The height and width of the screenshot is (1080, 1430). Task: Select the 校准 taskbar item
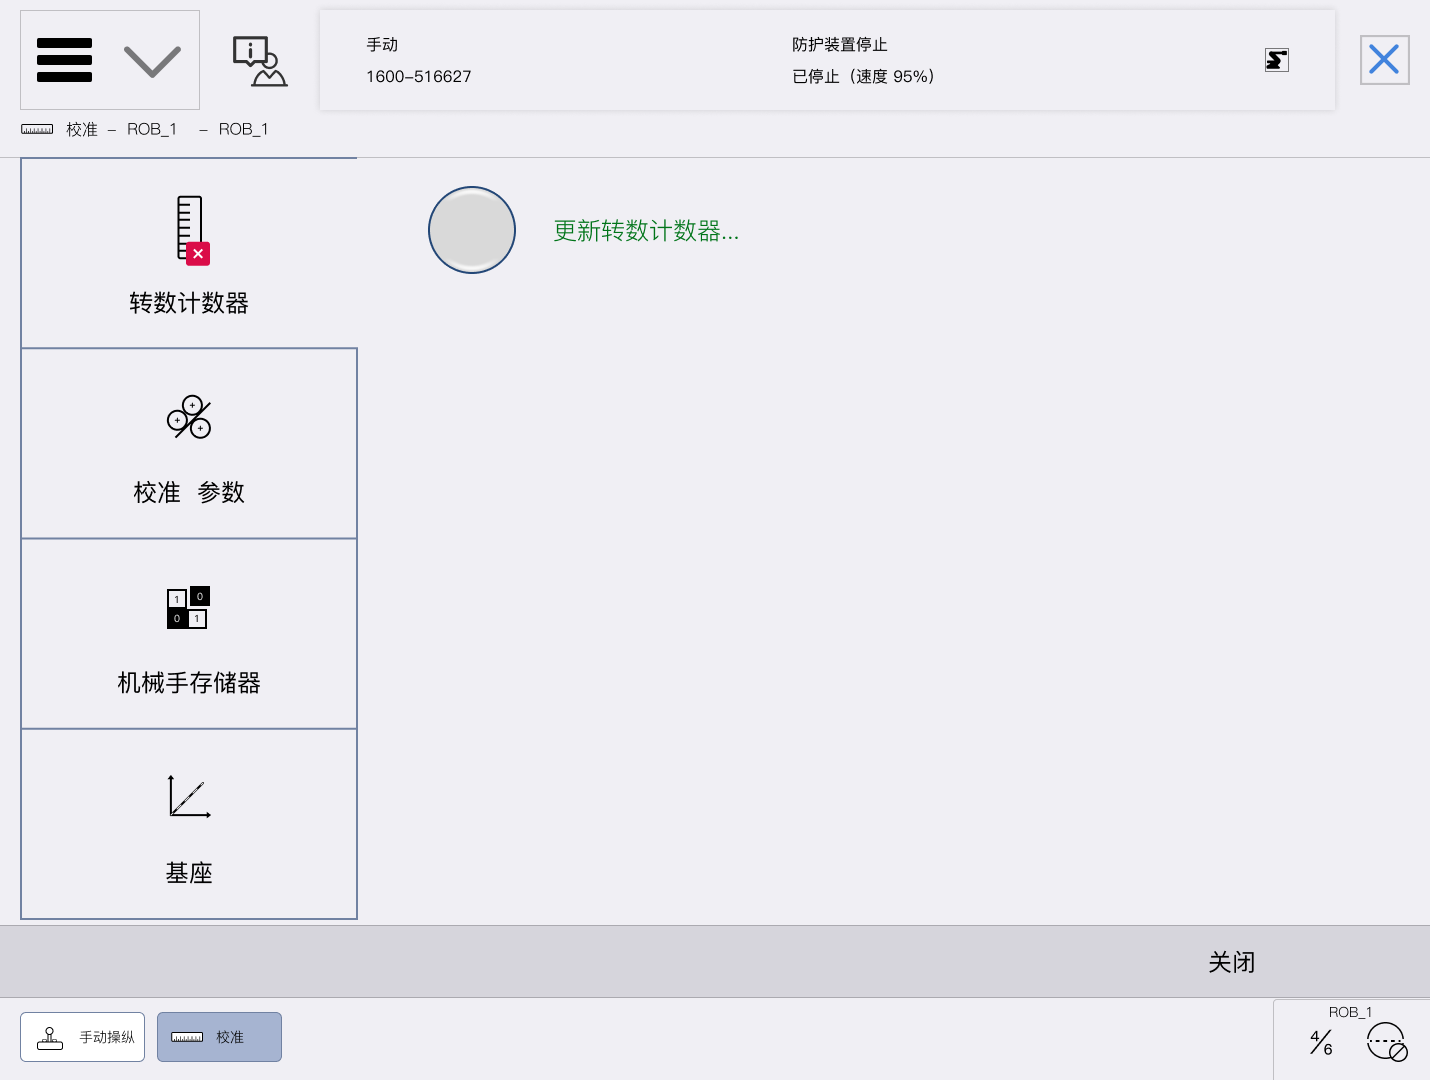click(x=219, y=1037)
